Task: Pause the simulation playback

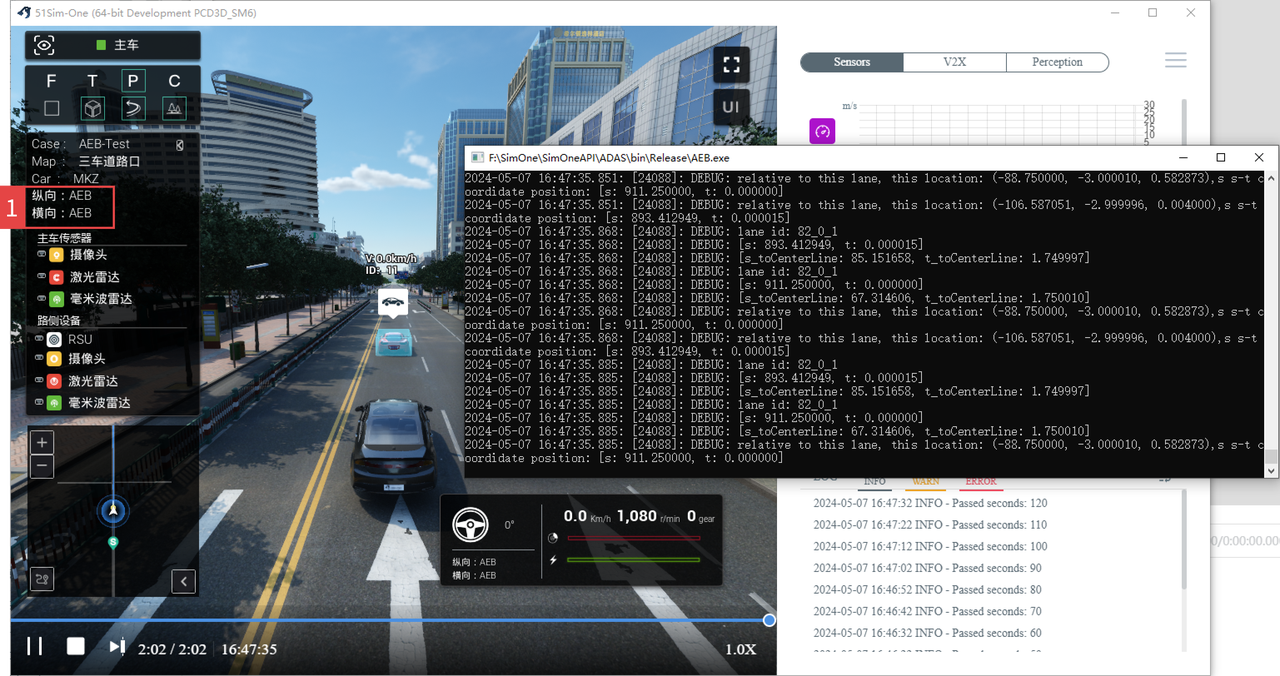Action: pos(35,646)
